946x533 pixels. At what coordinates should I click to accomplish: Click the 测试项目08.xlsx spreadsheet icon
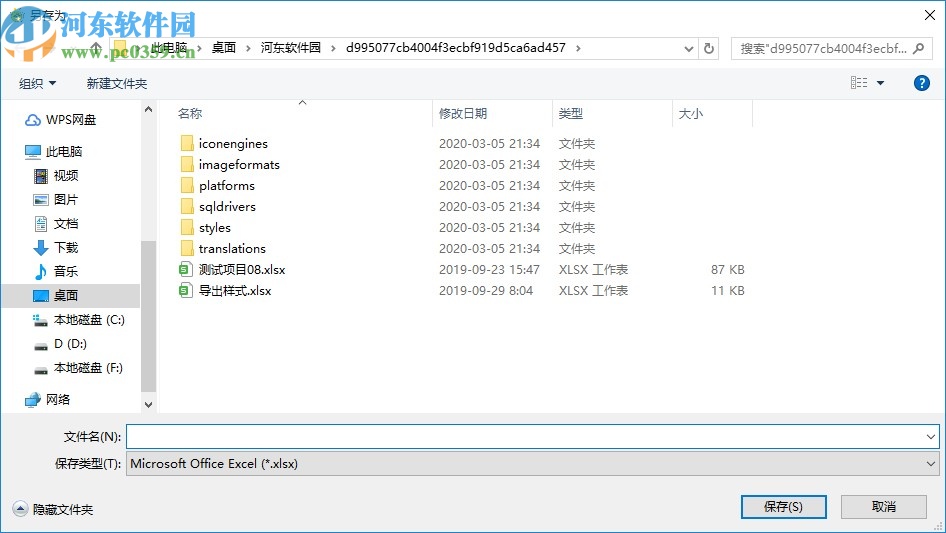coord(186,269)
